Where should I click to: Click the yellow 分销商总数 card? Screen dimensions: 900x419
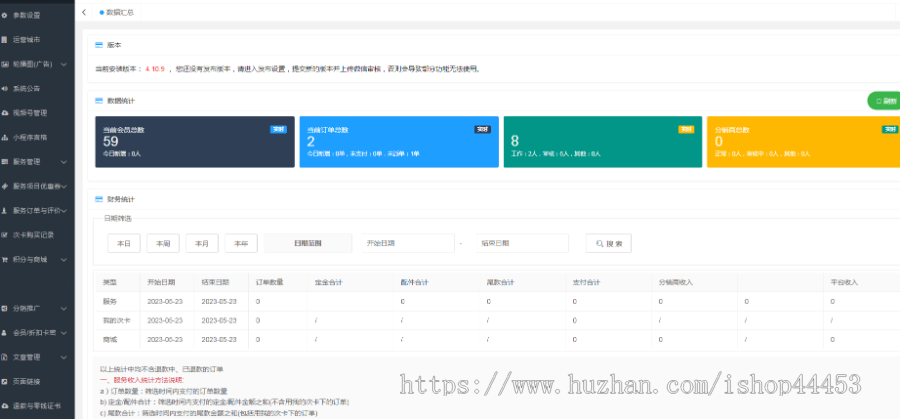coord(804,142)
